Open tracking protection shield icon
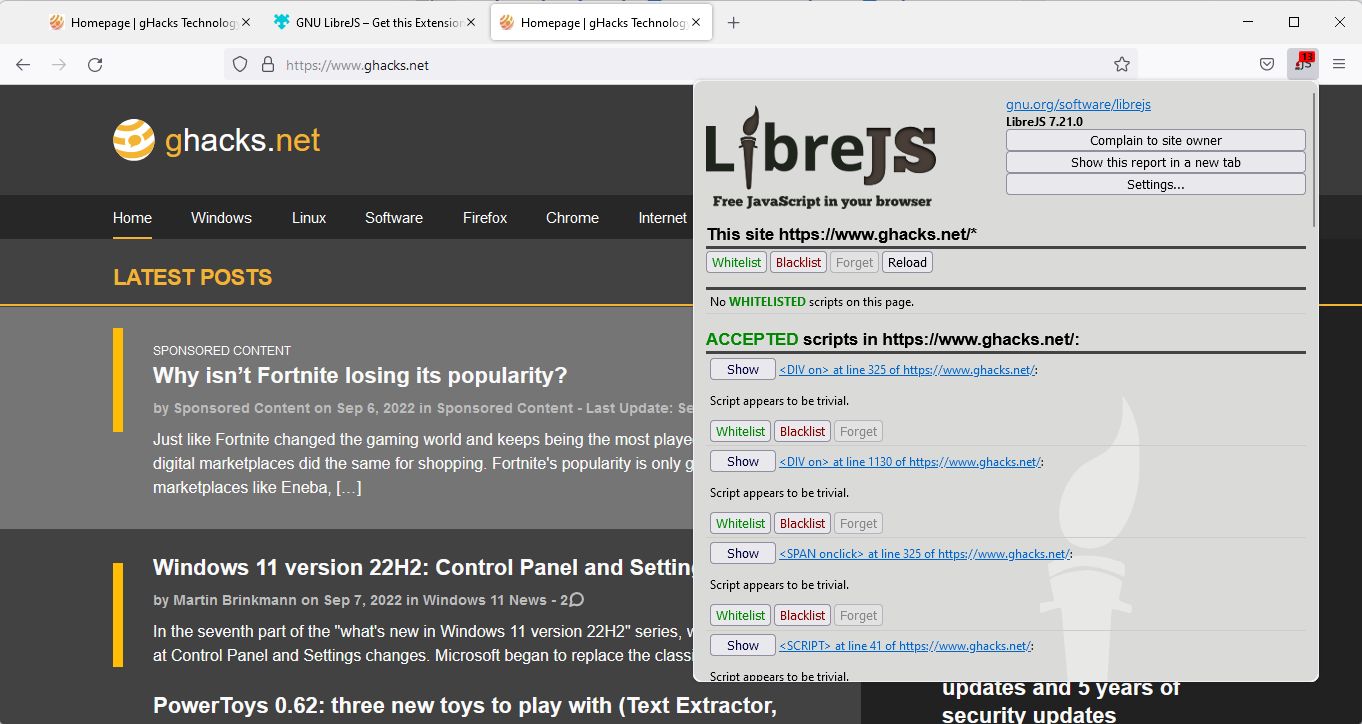Screen dimensions: 1362x724 240,64
